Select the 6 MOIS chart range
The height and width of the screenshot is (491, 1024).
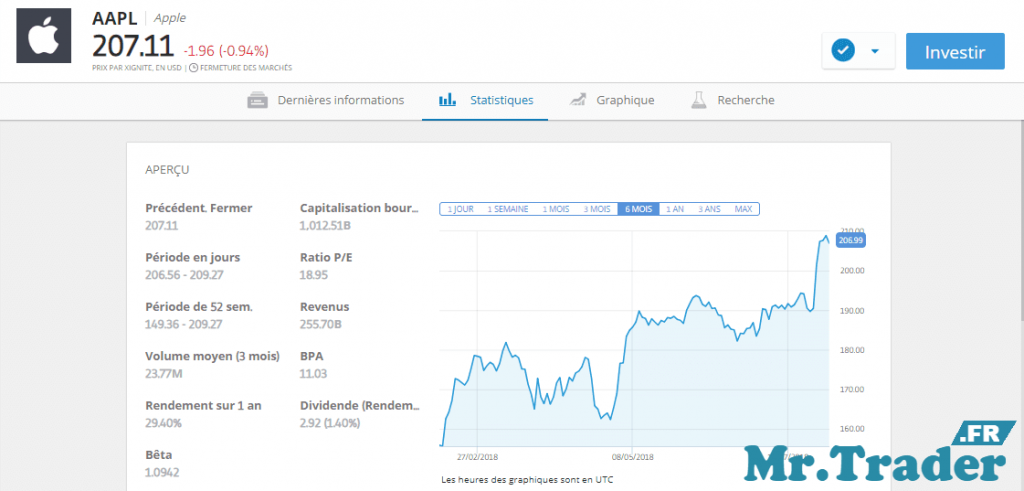point(639,209)
